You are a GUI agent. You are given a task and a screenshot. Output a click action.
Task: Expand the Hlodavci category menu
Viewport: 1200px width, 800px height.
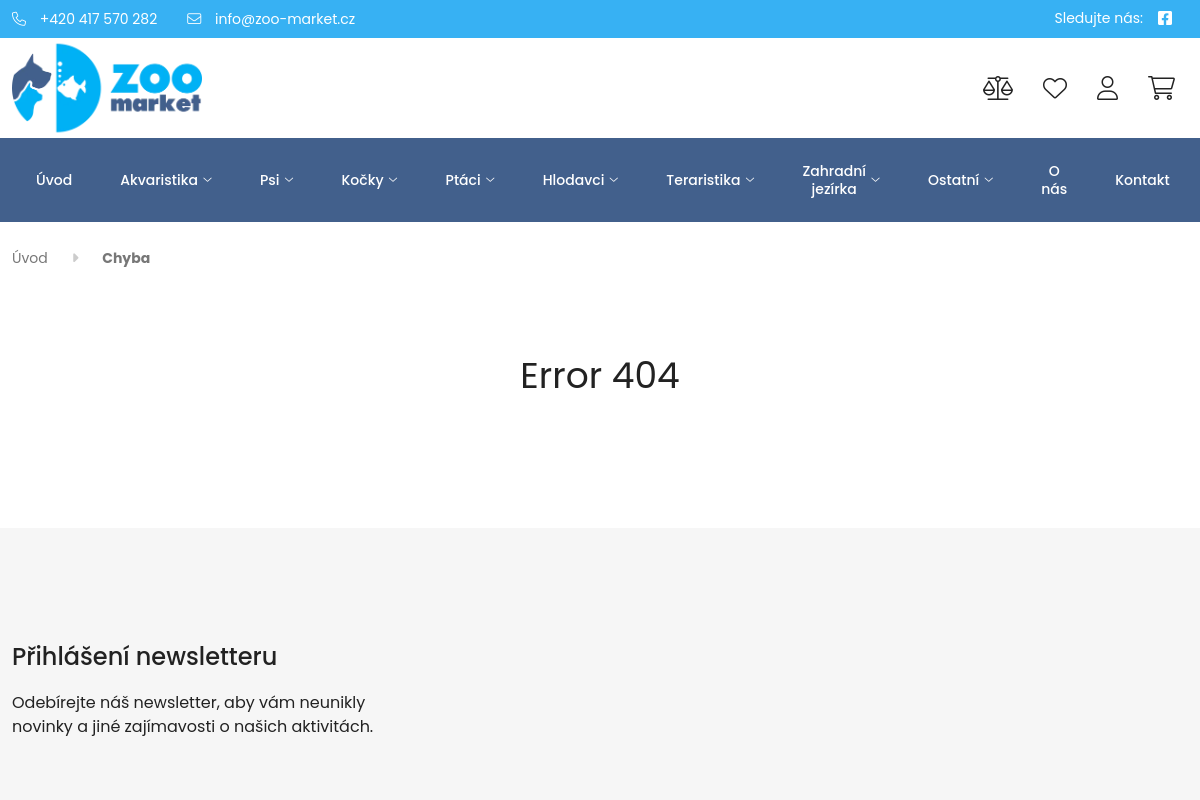tap(580, 180)
